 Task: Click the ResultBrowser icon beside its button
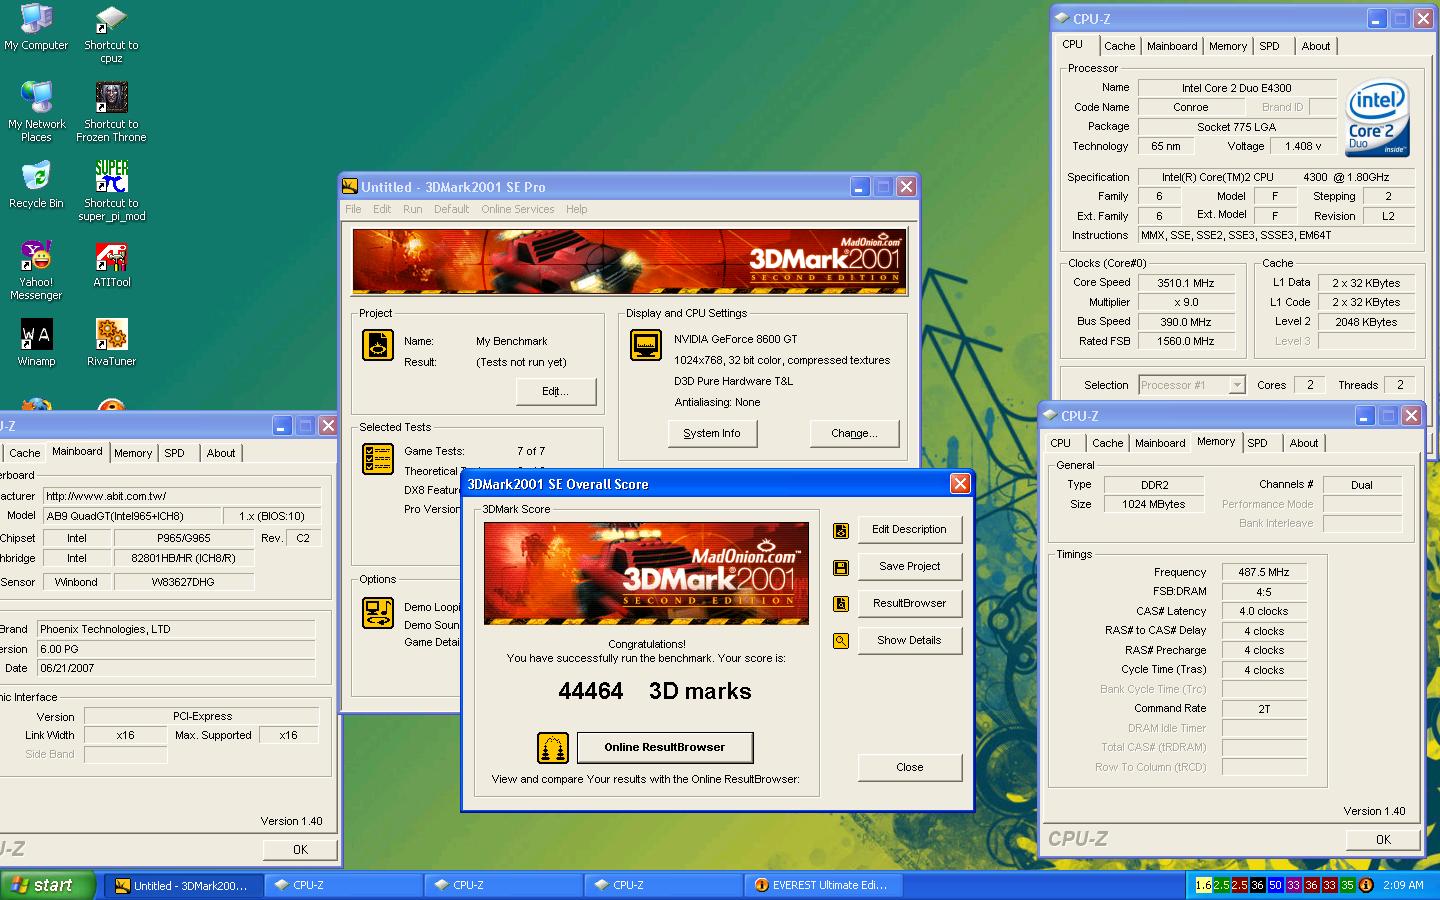841,604
